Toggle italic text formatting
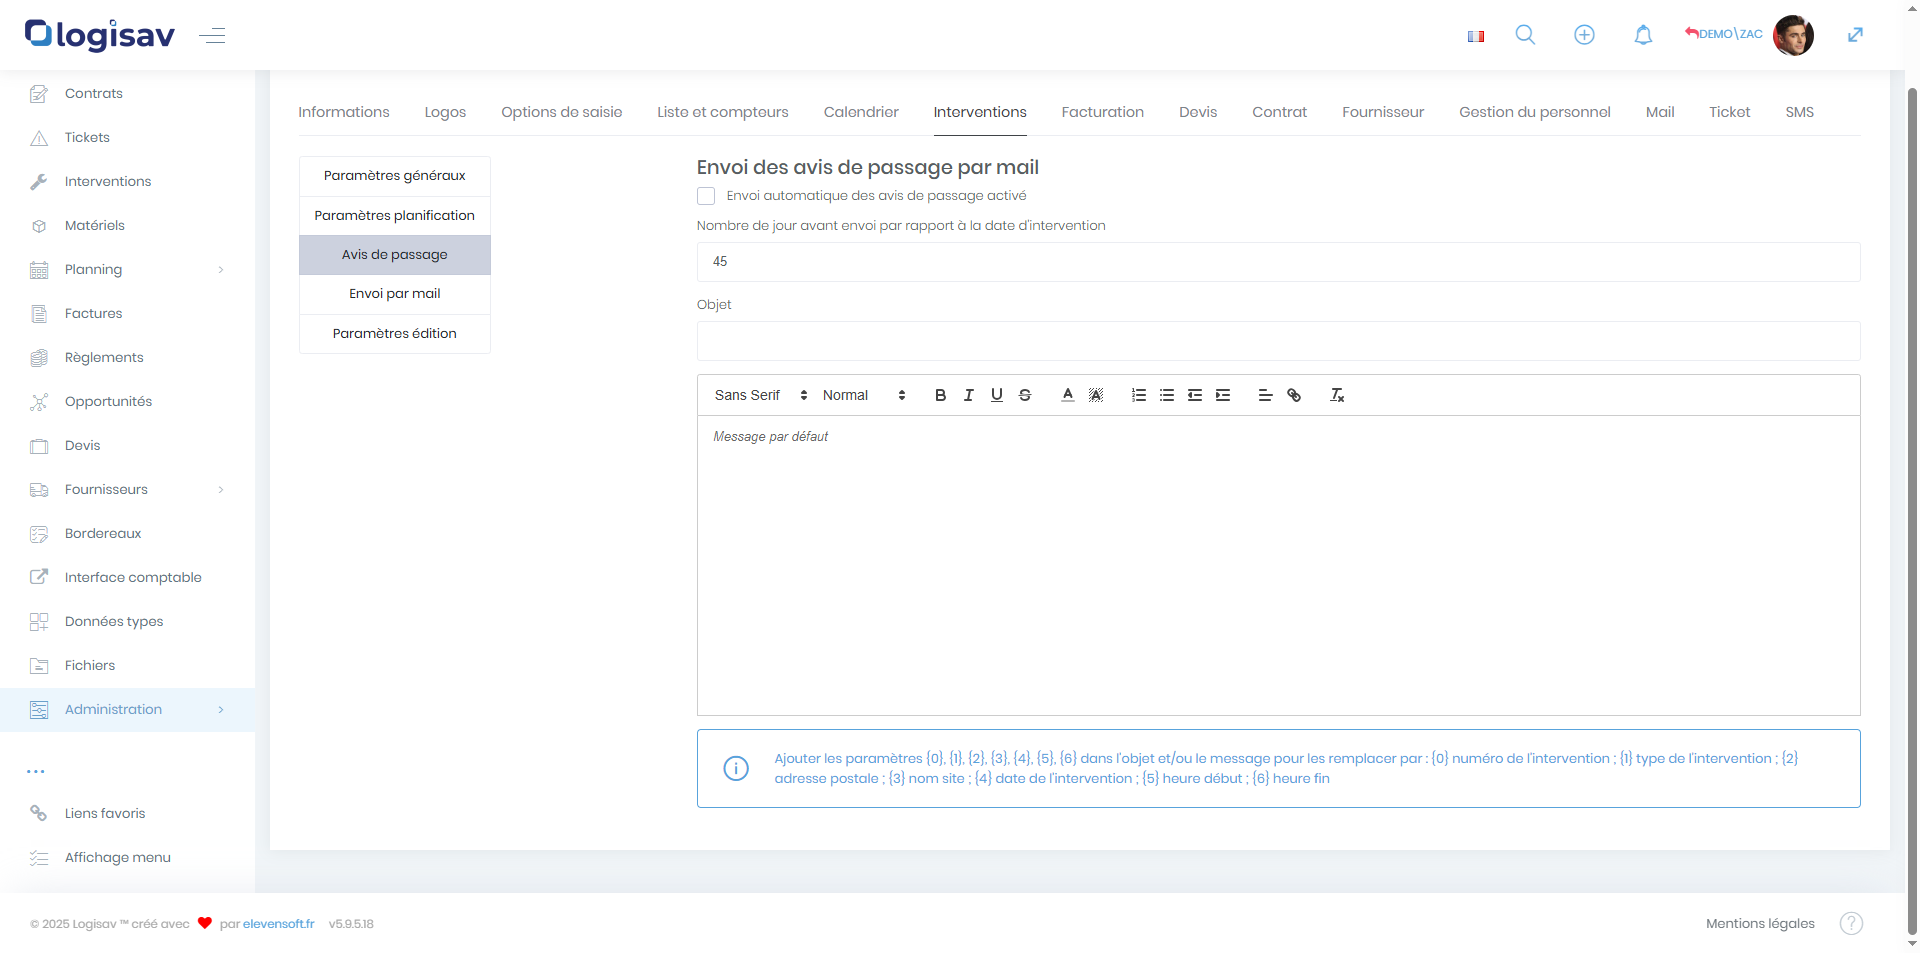1920x953 pixels. coord(968,395)
